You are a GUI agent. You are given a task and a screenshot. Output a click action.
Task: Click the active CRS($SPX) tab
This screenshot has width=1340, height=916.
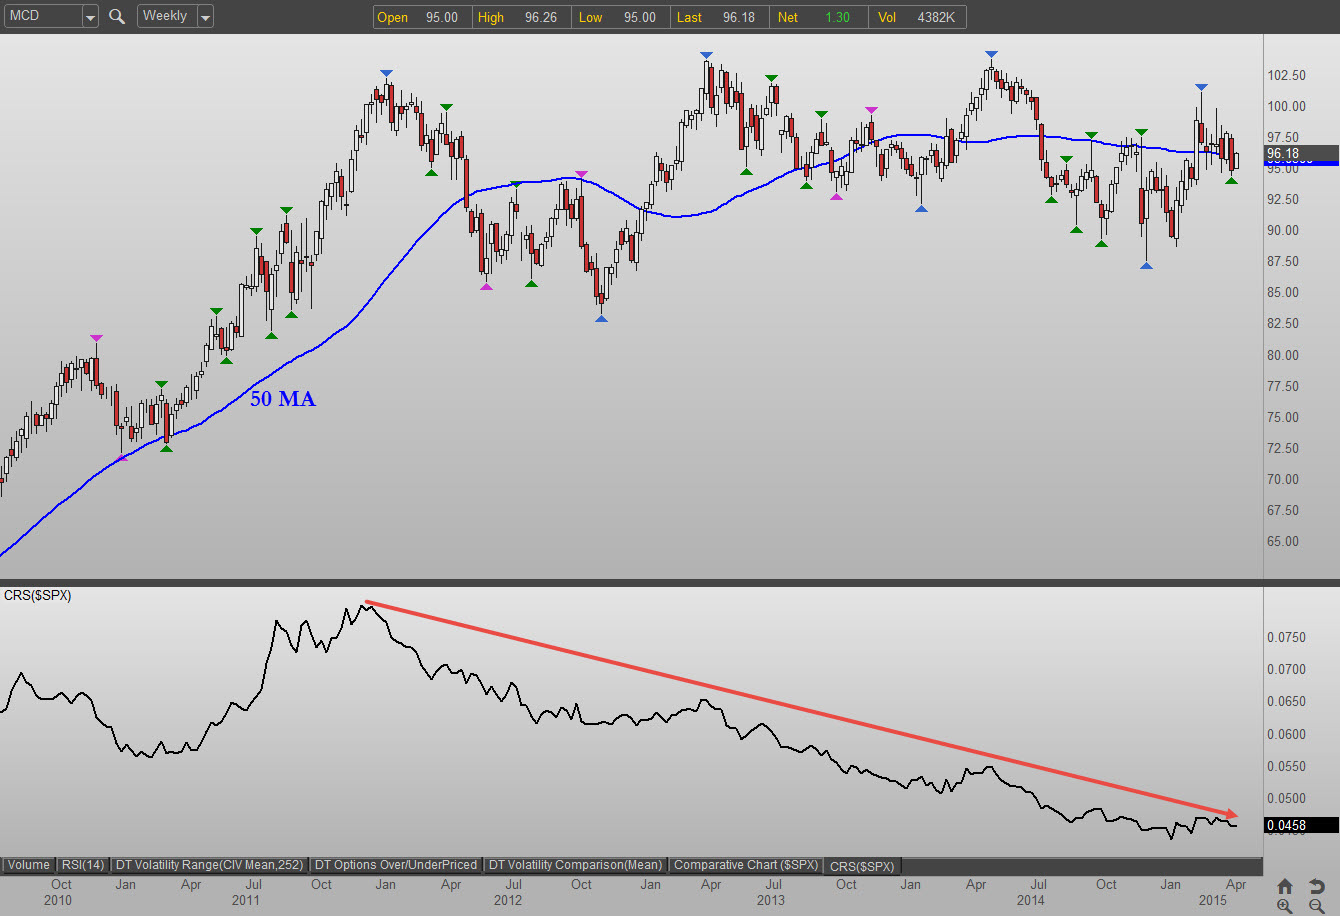click(x=862, y=866)
